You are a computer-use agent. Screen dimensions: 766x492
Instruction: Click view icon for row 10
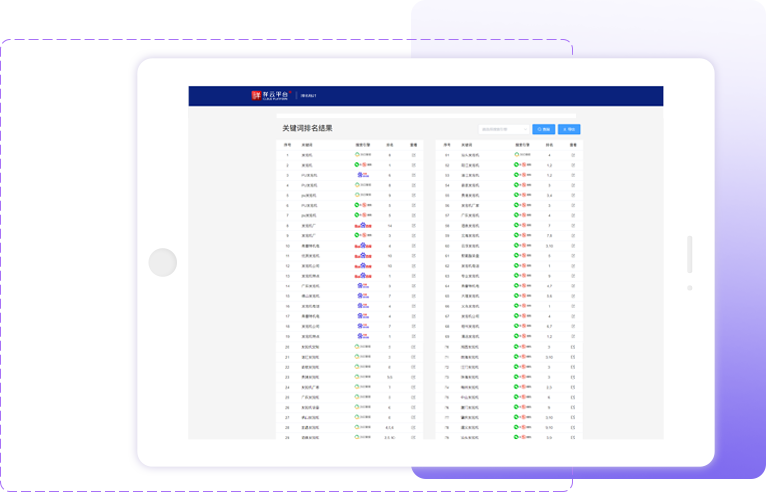point(413,246)
